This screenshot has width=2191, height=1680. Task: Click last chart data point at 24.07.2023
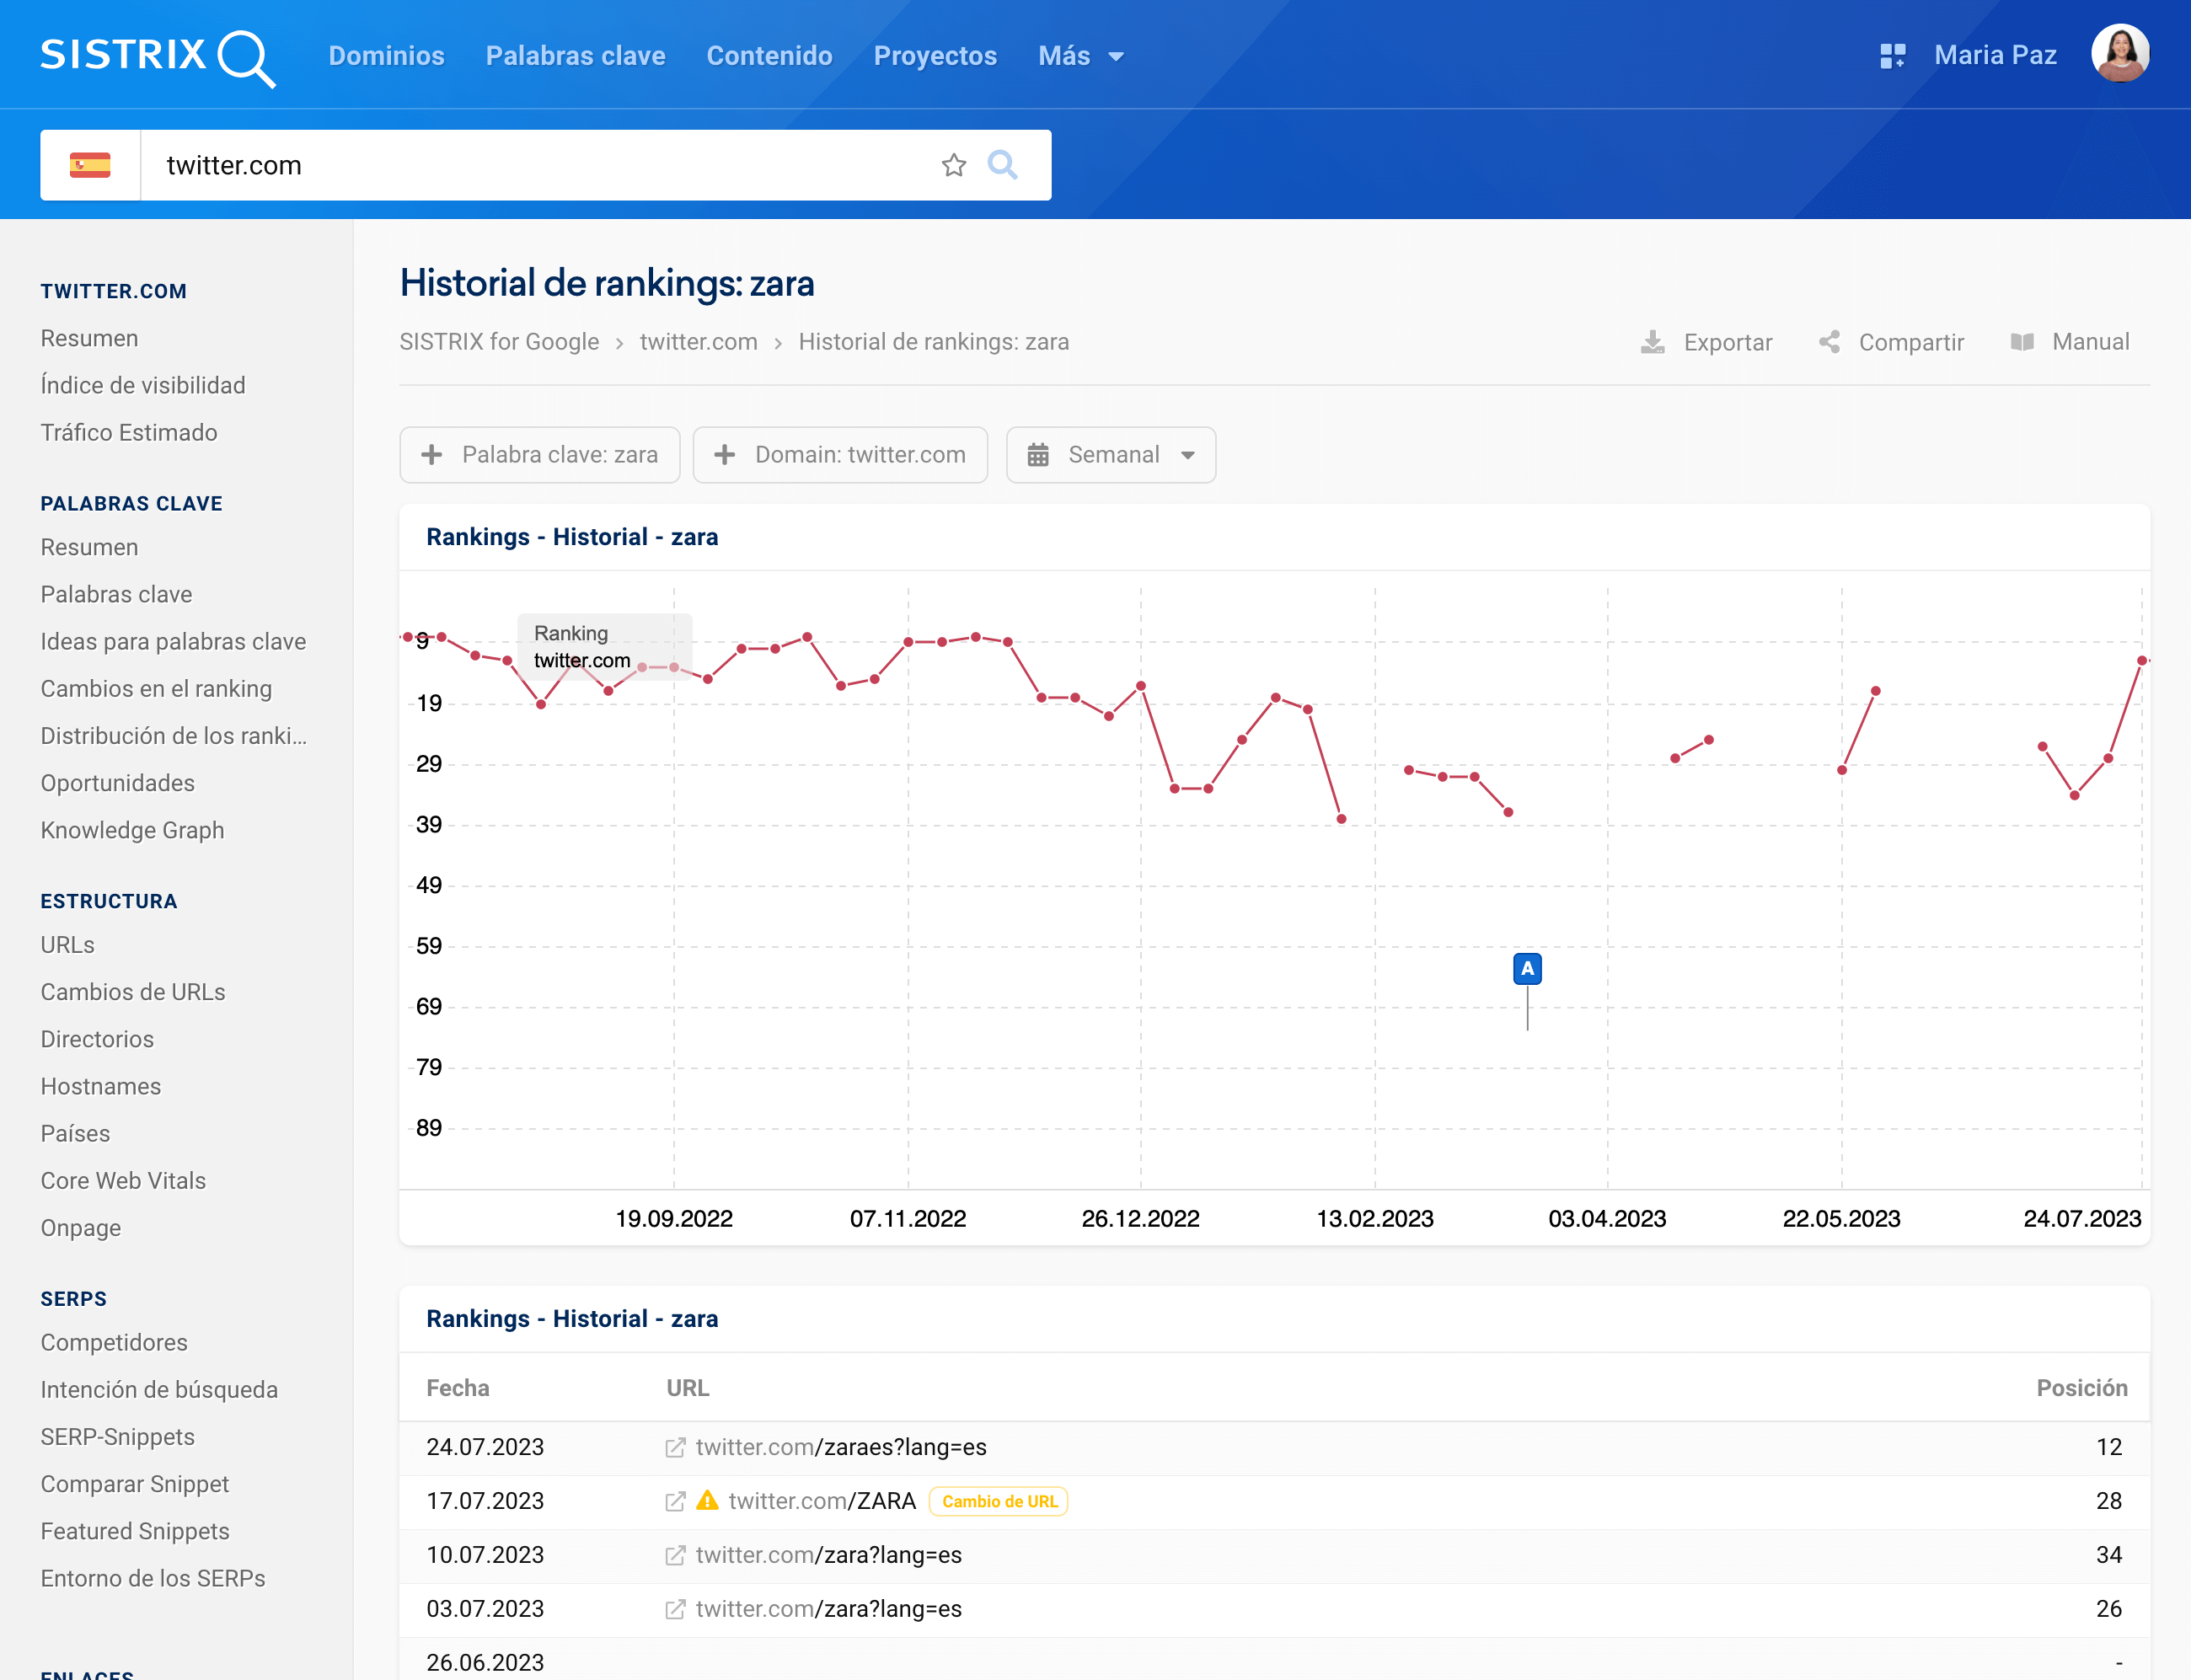(2142, 660)
